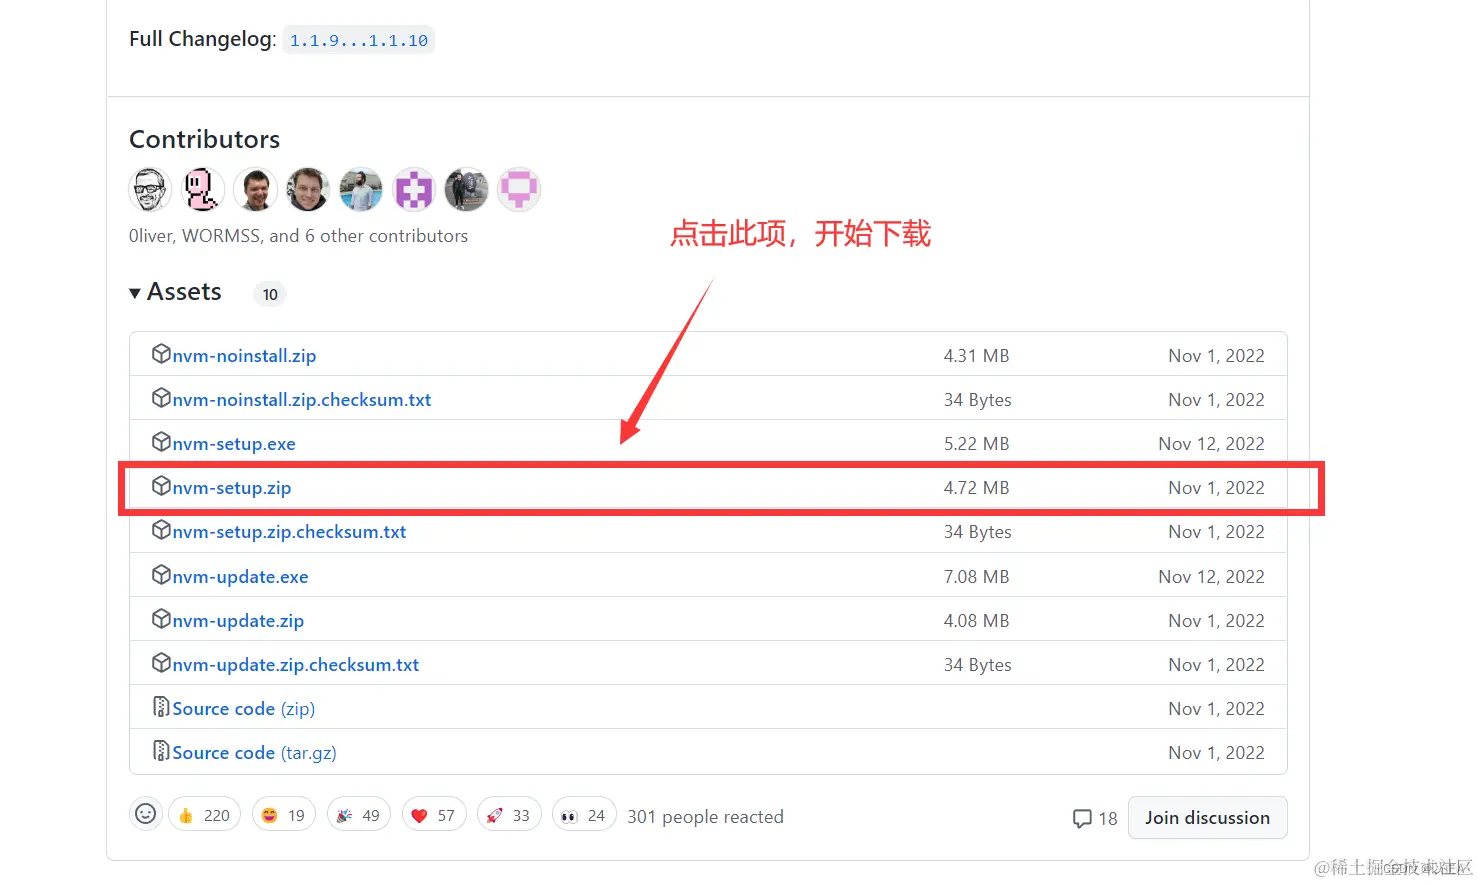Open first contributor avatar with glasses
Screen dimensions: 1480x884
click(x=150, y=189)
